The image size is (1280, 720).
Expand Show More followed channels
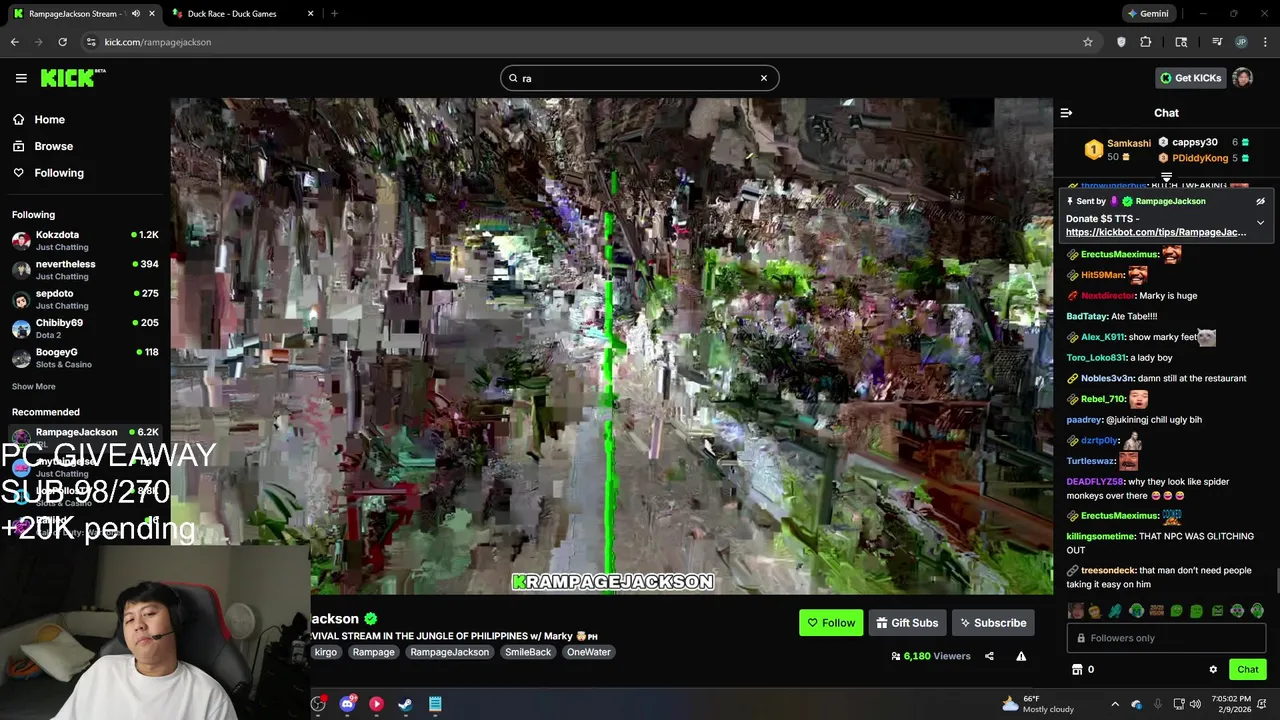tap(34, 386)
